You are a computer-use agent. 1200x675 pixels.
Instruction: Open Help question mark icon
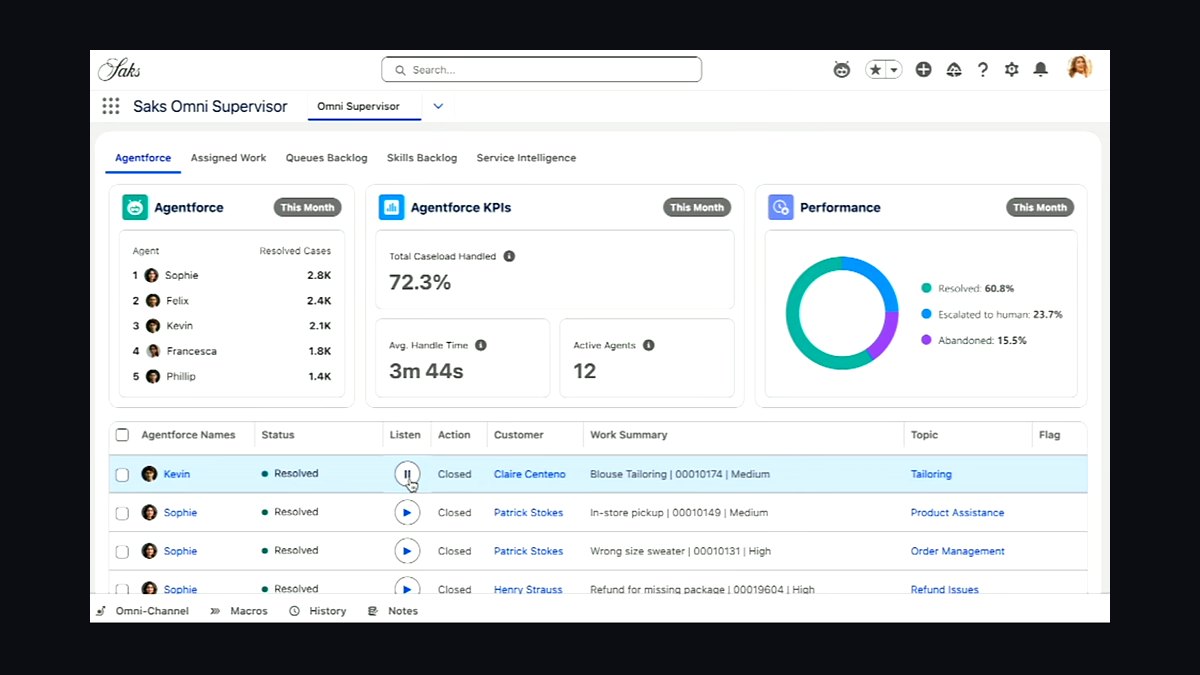coord(983,69)
